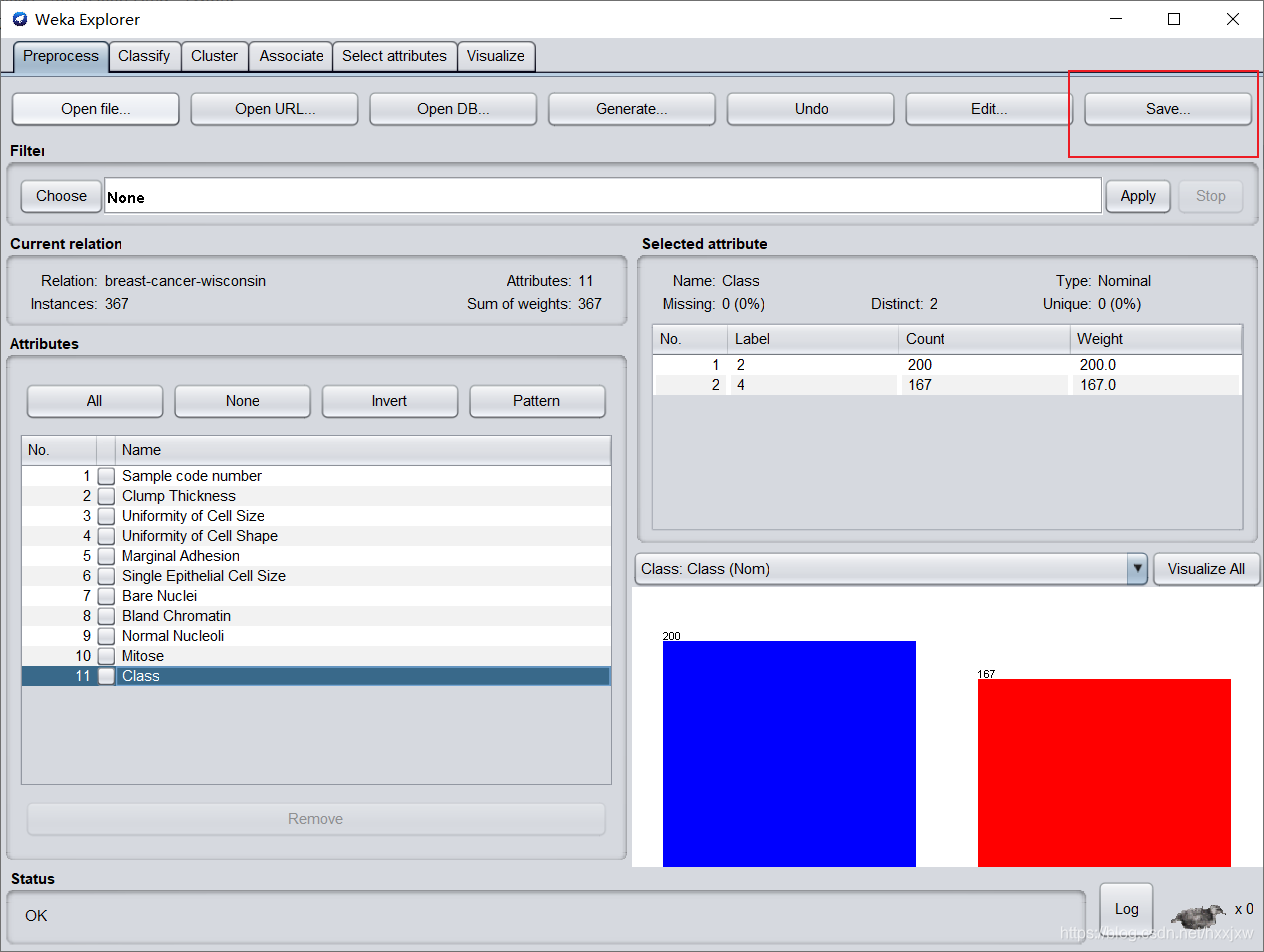
Task: Apply the selected filter
Action: click(1138, 196)
